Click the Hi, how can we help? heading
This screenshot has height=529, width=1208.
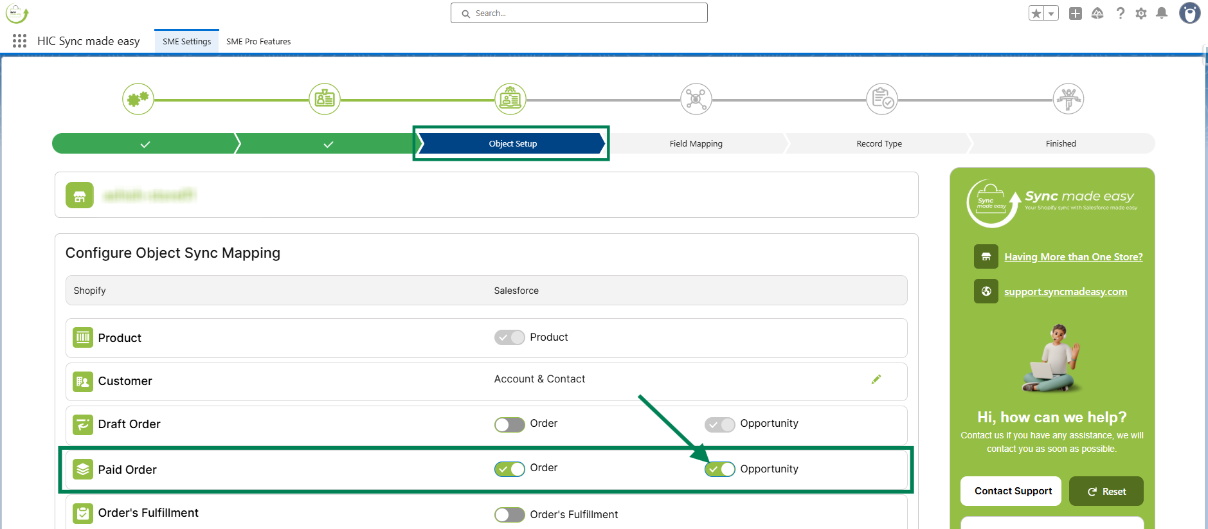tap(1052, 417)
